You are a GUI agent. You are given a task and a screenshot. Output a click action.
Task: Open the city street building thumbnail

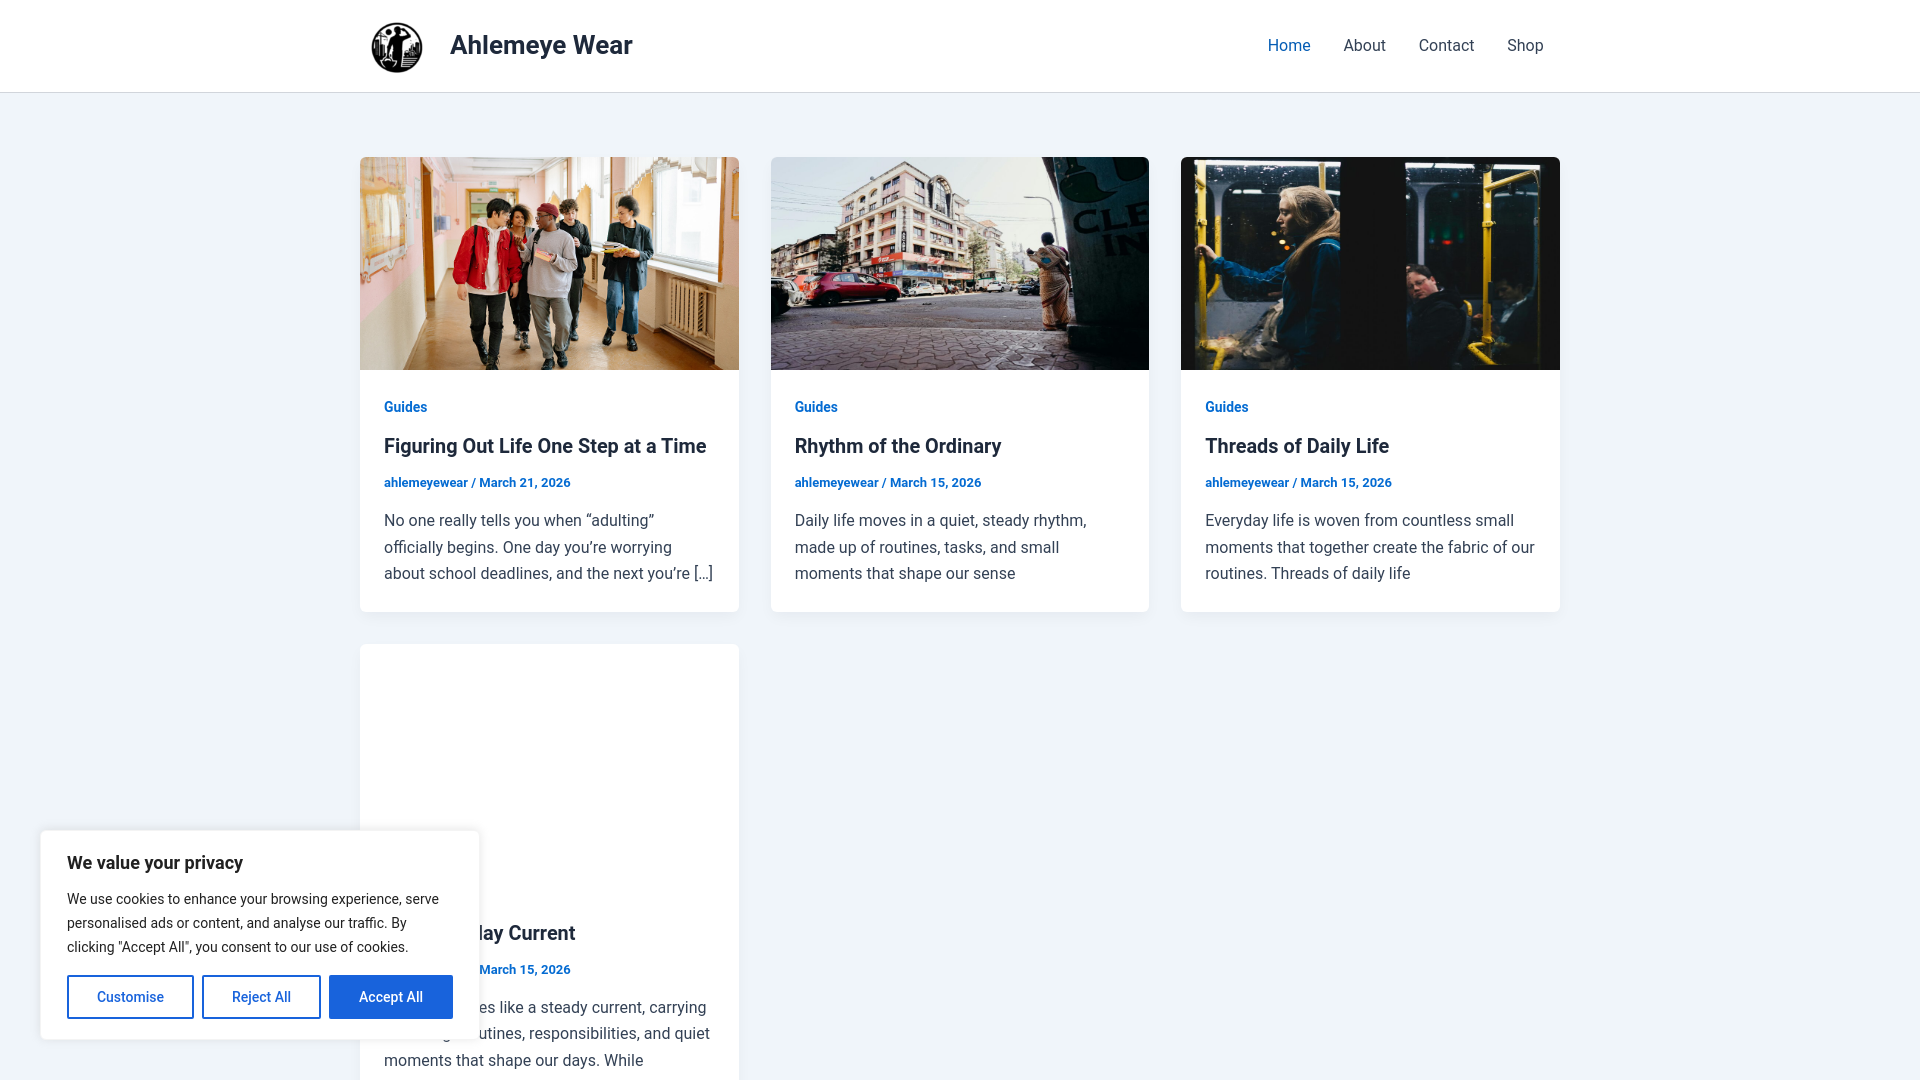point(960,263)
